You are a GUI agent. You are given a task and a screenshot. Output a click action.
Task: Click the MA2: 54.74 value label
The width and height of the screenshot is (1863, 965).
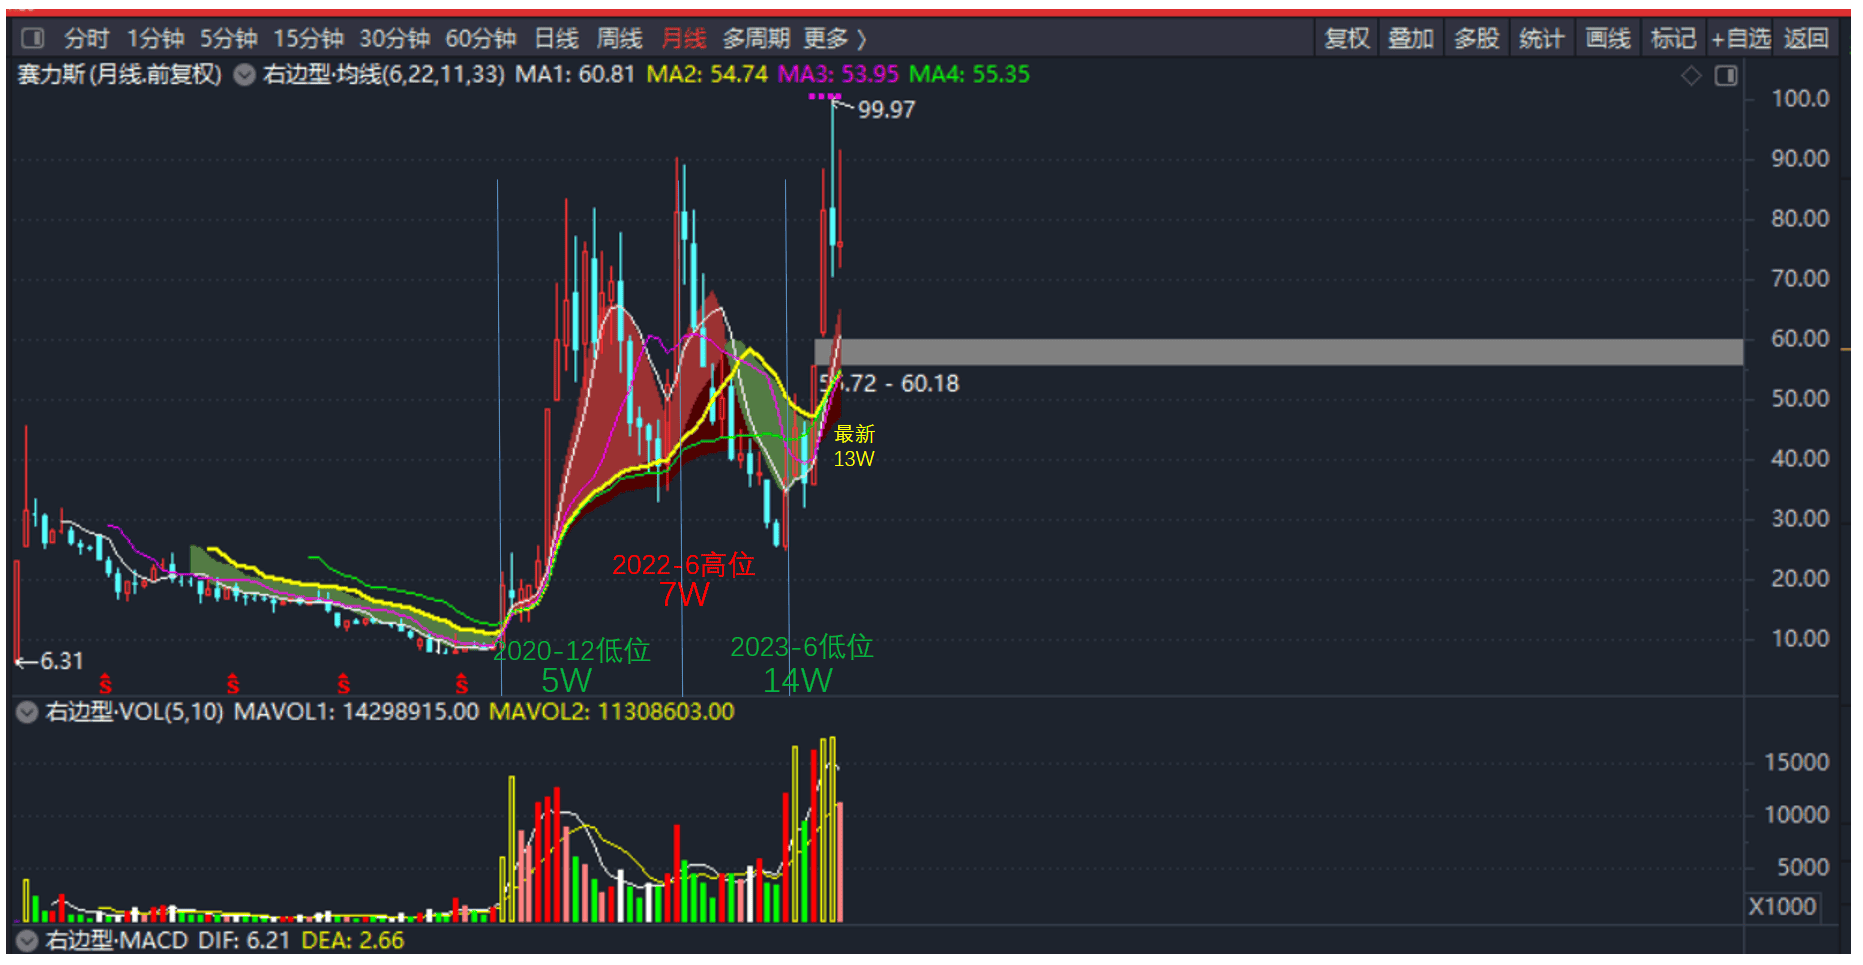click(707, 75)
